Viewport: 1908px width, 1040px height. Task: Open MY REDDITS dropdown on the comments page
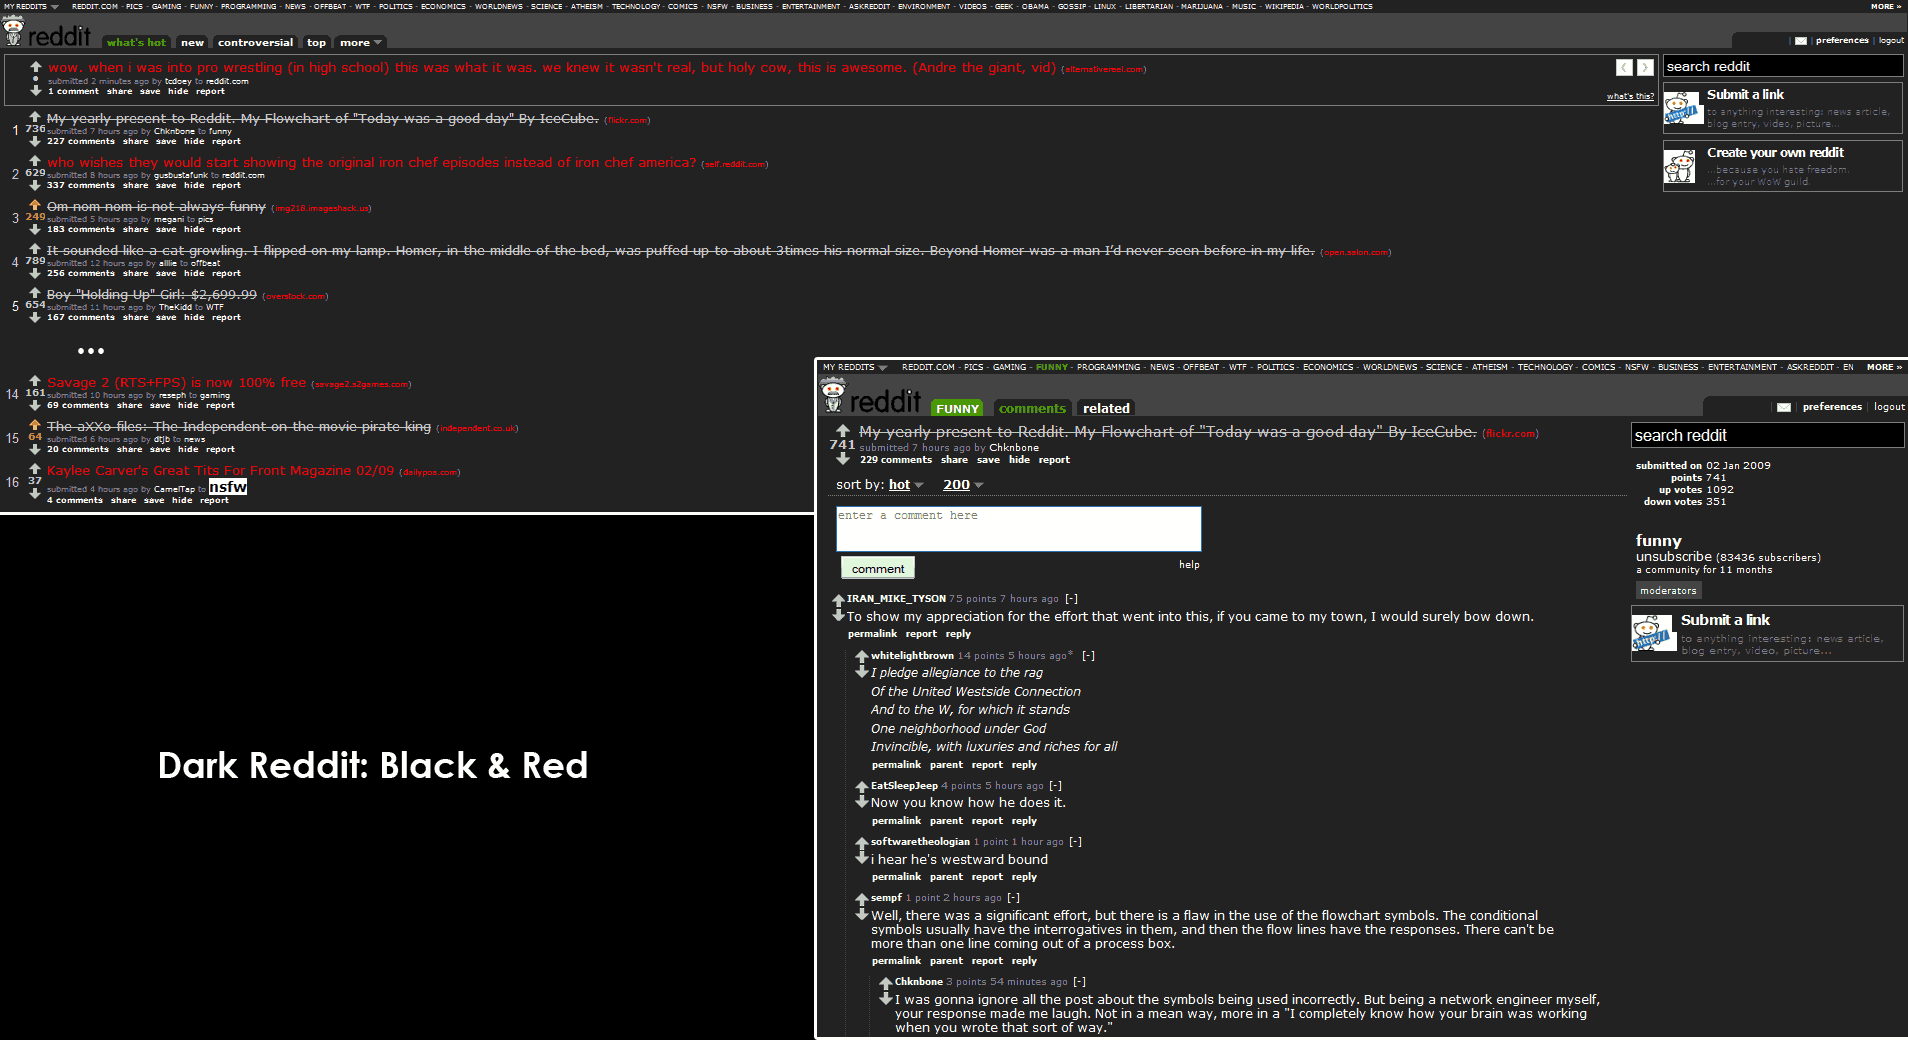click(x=855, y=367)
